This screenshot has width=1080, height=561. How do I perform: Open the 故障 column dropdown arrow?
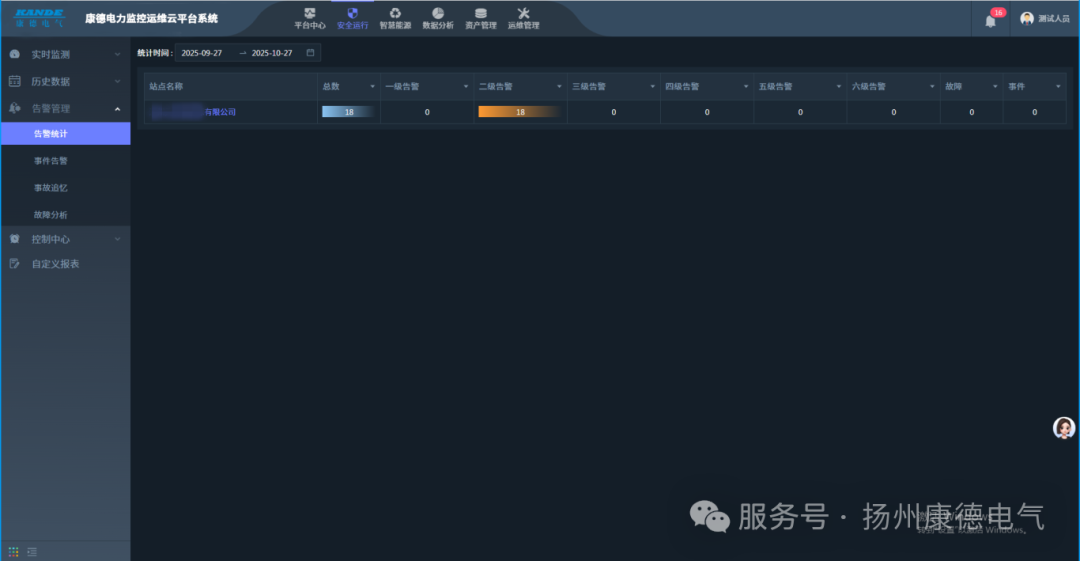click(x=995, y=87)
